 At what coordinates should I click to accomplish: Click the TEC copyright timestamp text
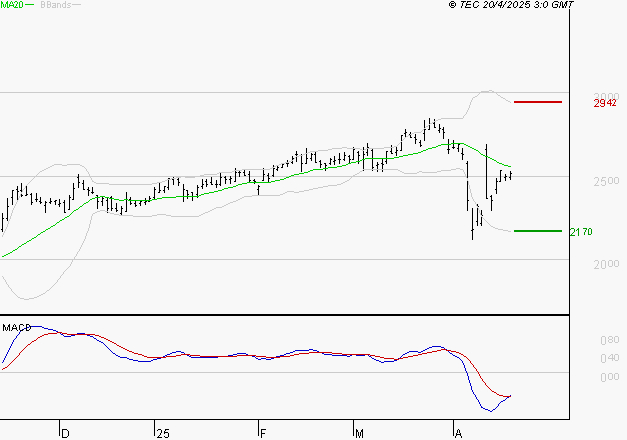[x=511, y=5]
